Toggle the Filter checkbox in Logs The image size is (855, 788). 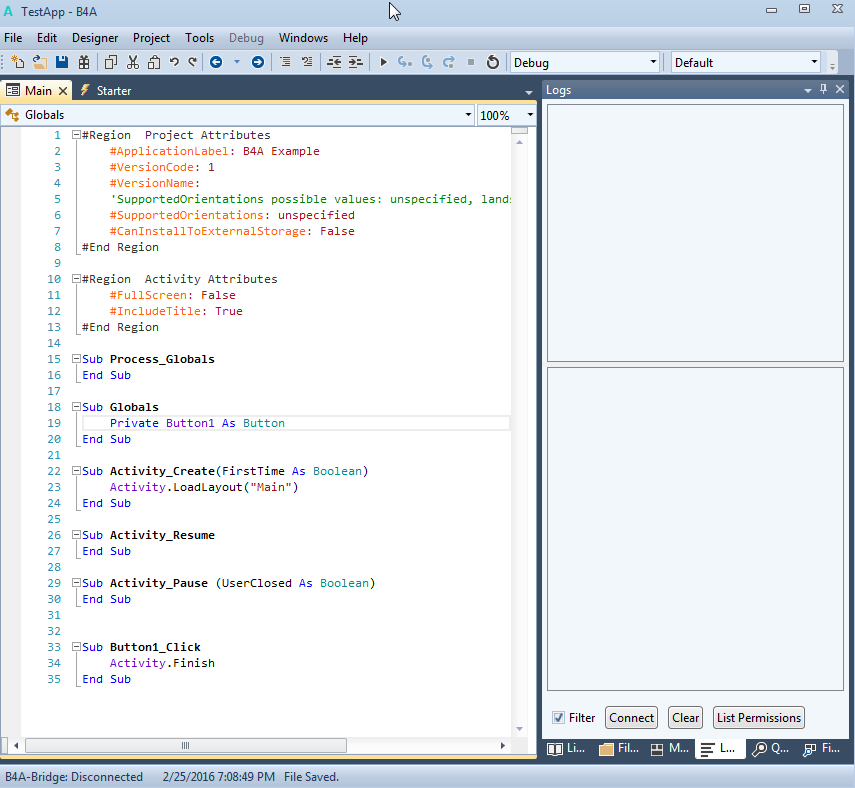[x=559, y=718]
